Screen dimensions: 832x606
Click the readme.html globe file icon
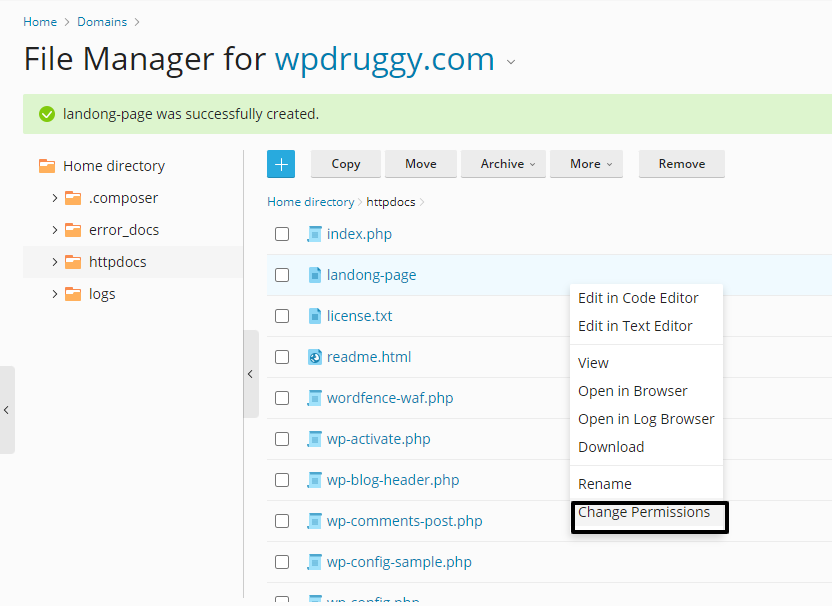point(314,357)
